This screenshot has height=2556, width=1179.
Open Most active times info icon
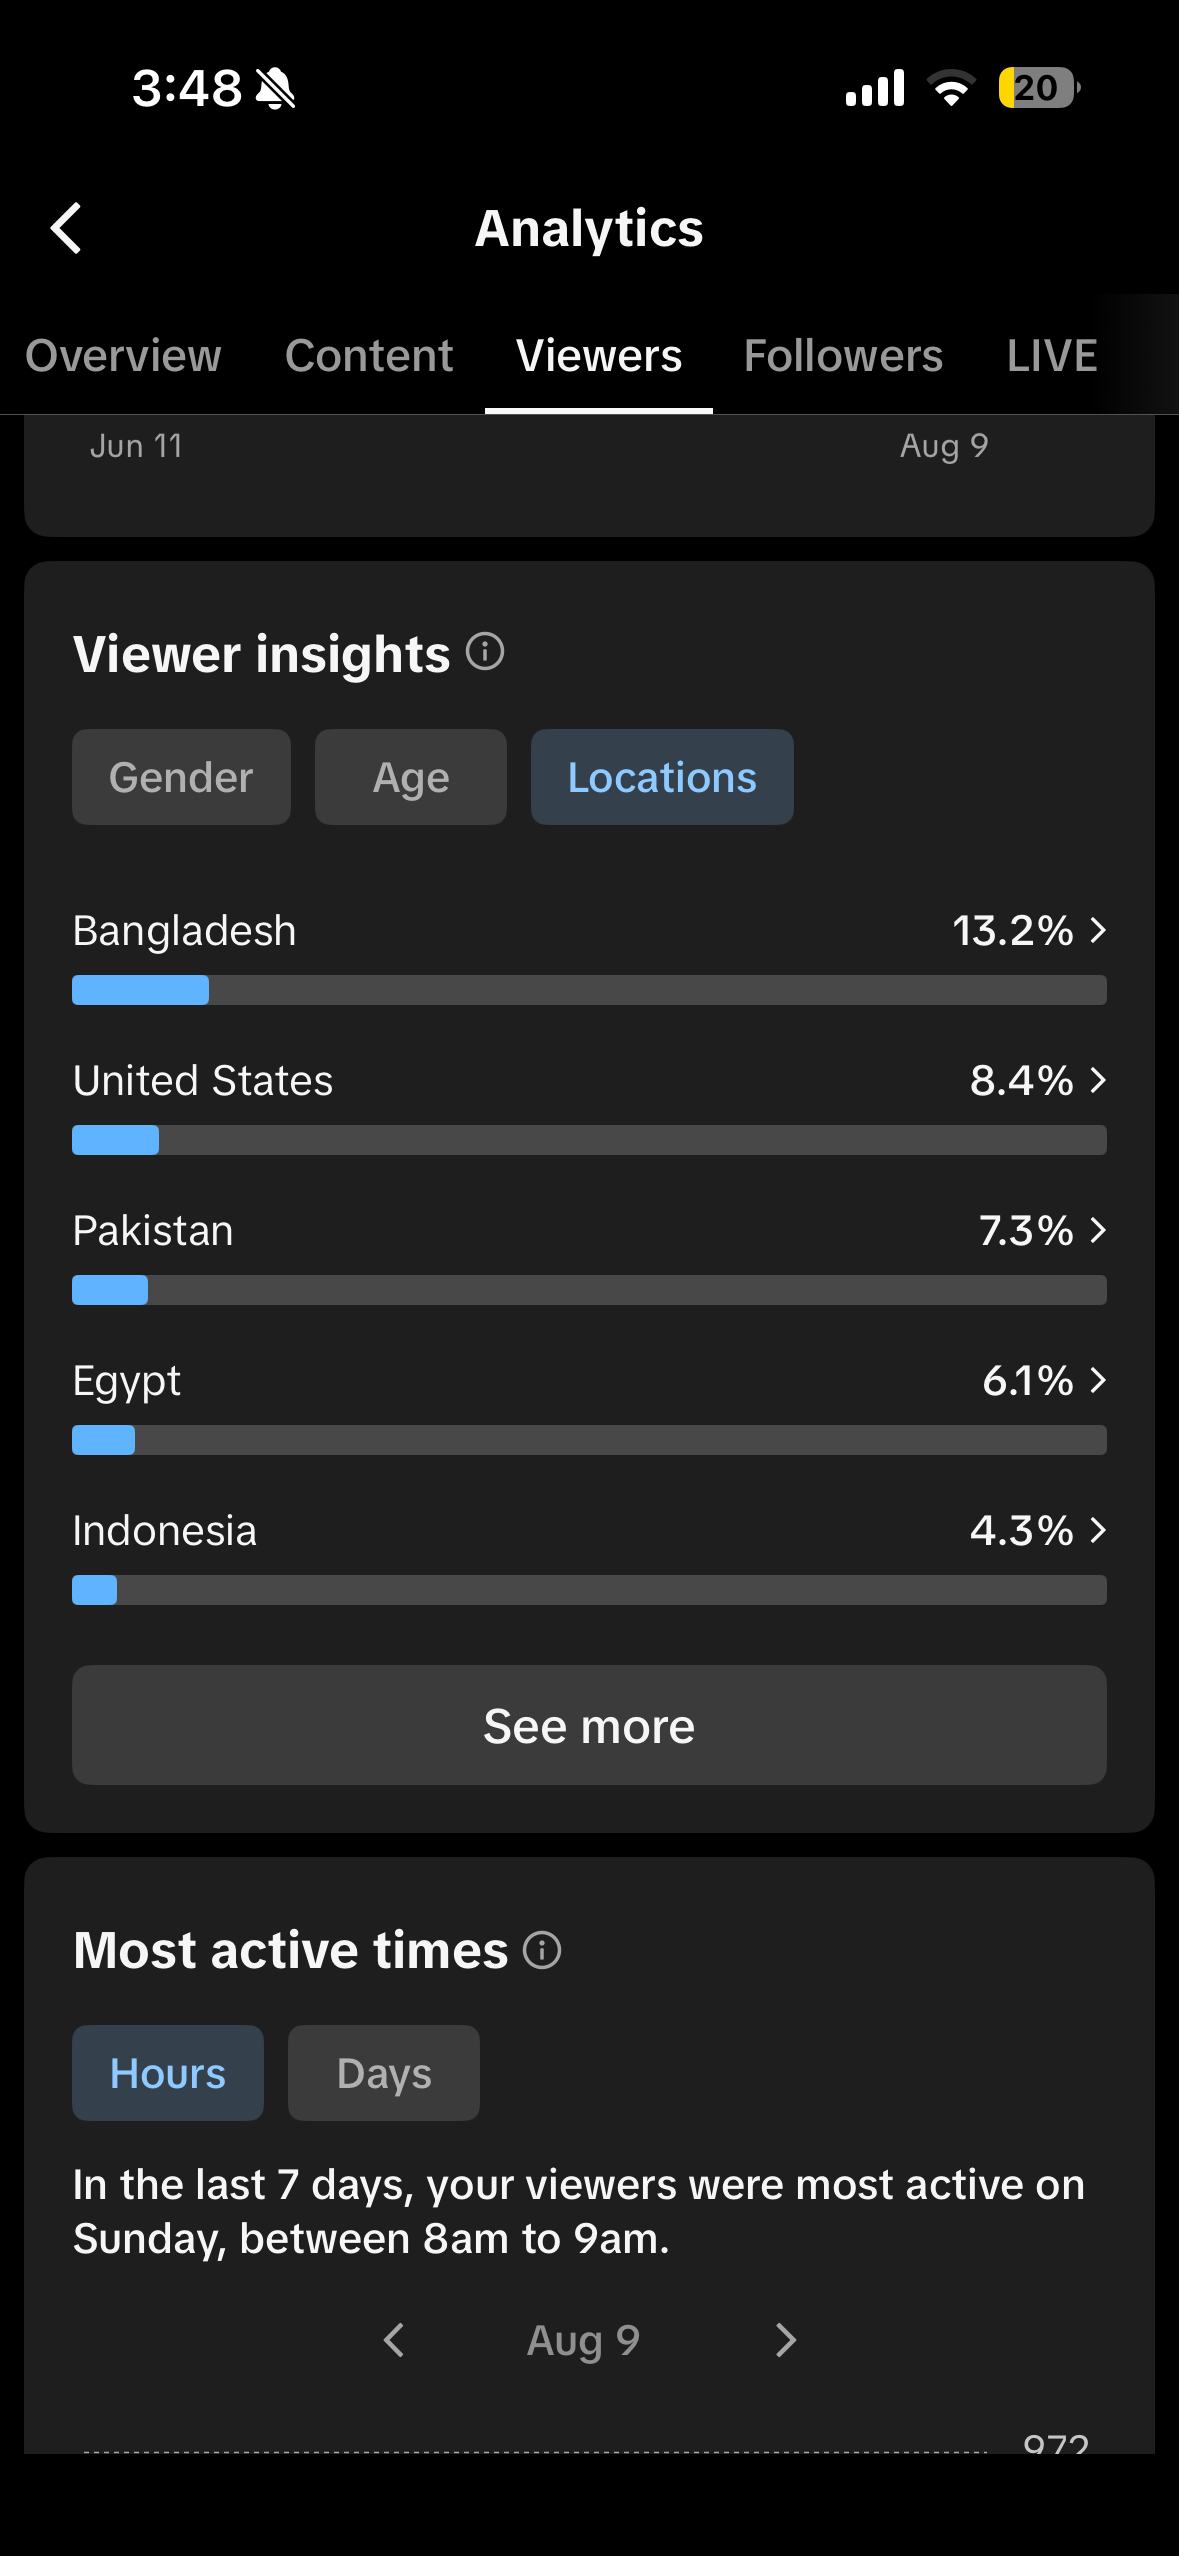click(542, 1950)
